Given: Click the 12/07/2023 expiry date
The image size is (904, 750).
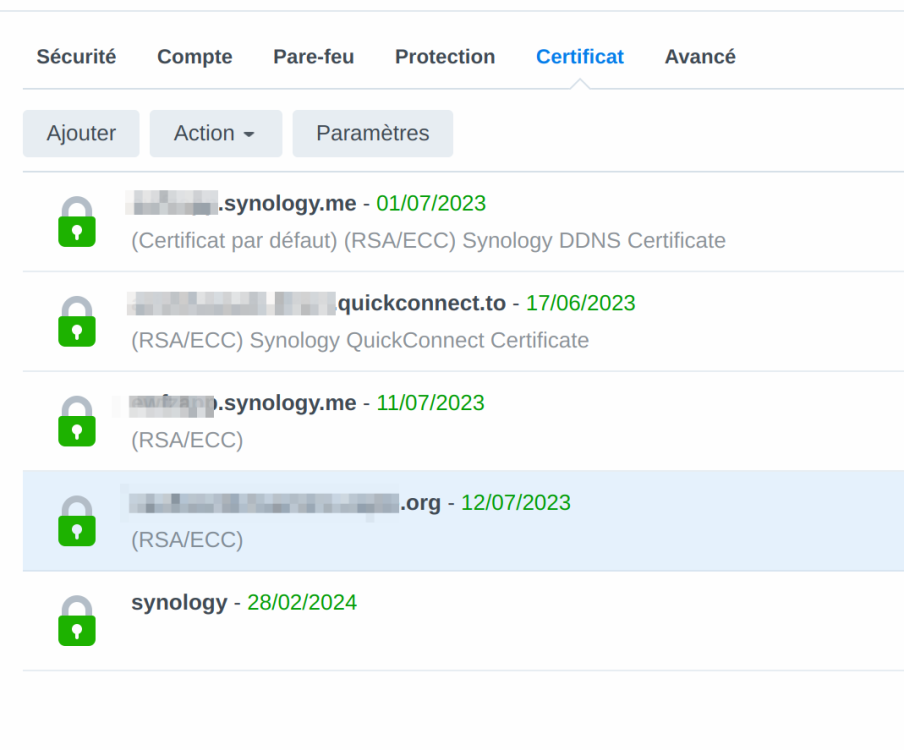Looking at the screenshot, I should pos(516,503).
